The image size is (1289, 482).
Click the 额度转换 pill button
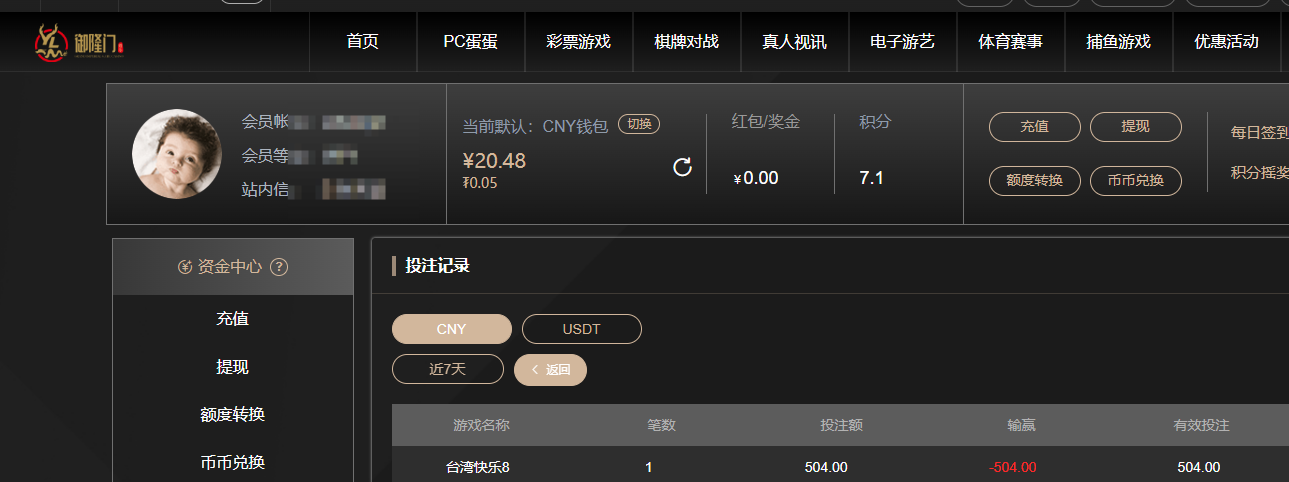coord(1035,181)
